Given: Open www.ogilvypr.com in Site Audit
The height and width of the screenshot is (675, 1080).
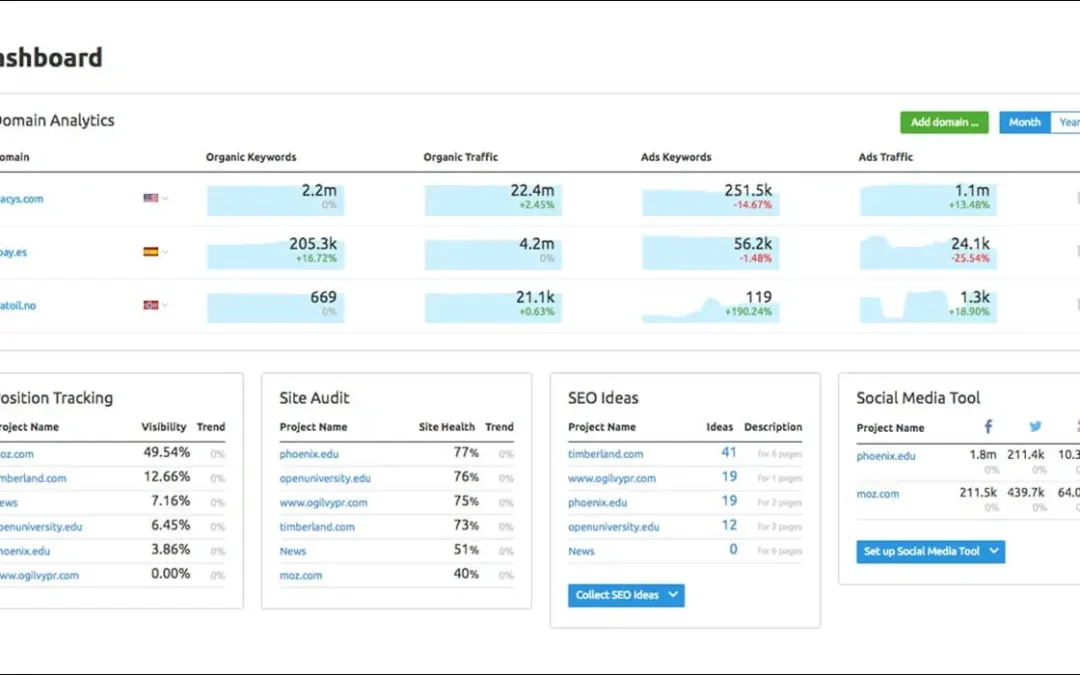Looking at the screenshot, I should tap(323, 503).
